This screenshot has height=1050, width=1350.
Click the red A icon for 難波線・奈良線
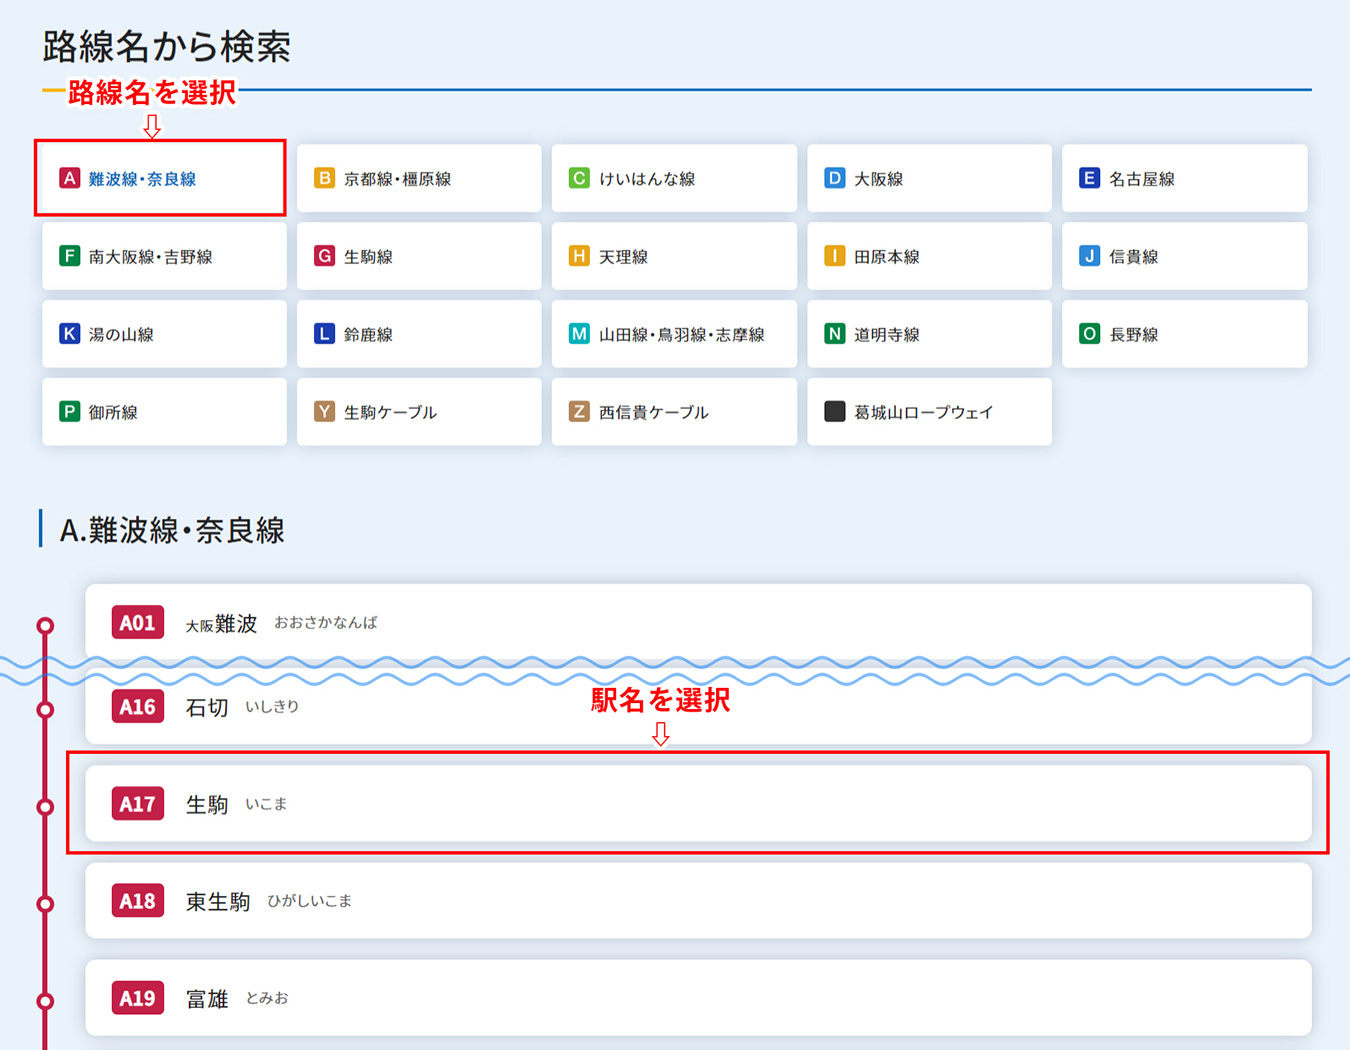click(x=69, y=178)
